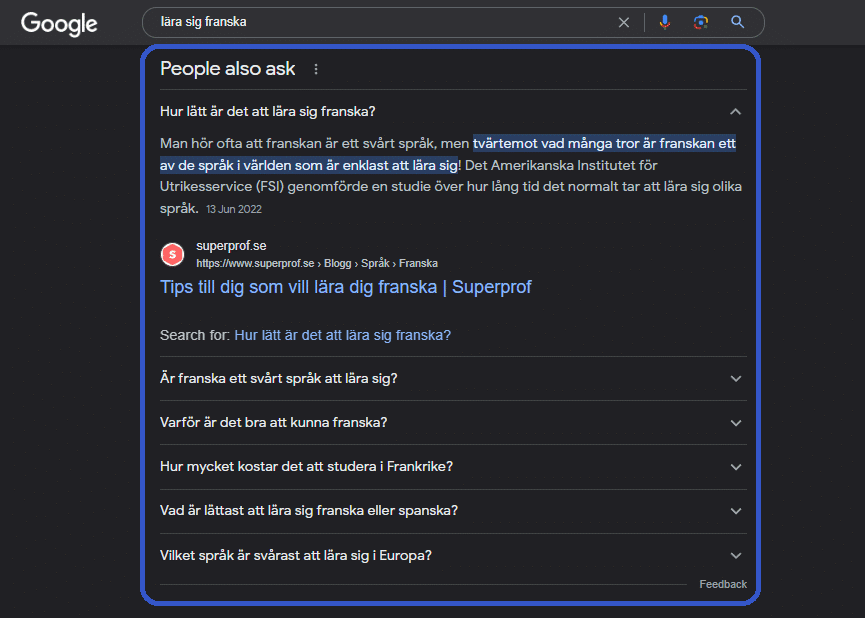
Task: Click the 'Hur lätt är det' question title
Action: tap(267, 111)
